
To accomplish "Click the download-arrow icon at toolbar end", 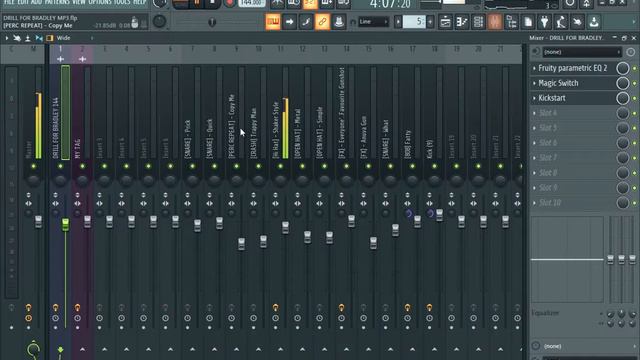I will [x=594, y=22].
